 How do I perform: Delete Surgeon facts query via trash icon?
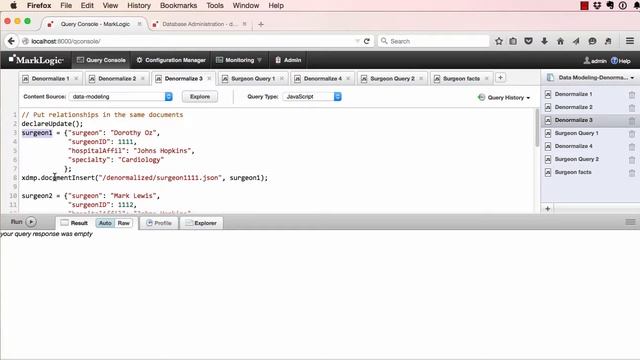[x=631, y=173]
